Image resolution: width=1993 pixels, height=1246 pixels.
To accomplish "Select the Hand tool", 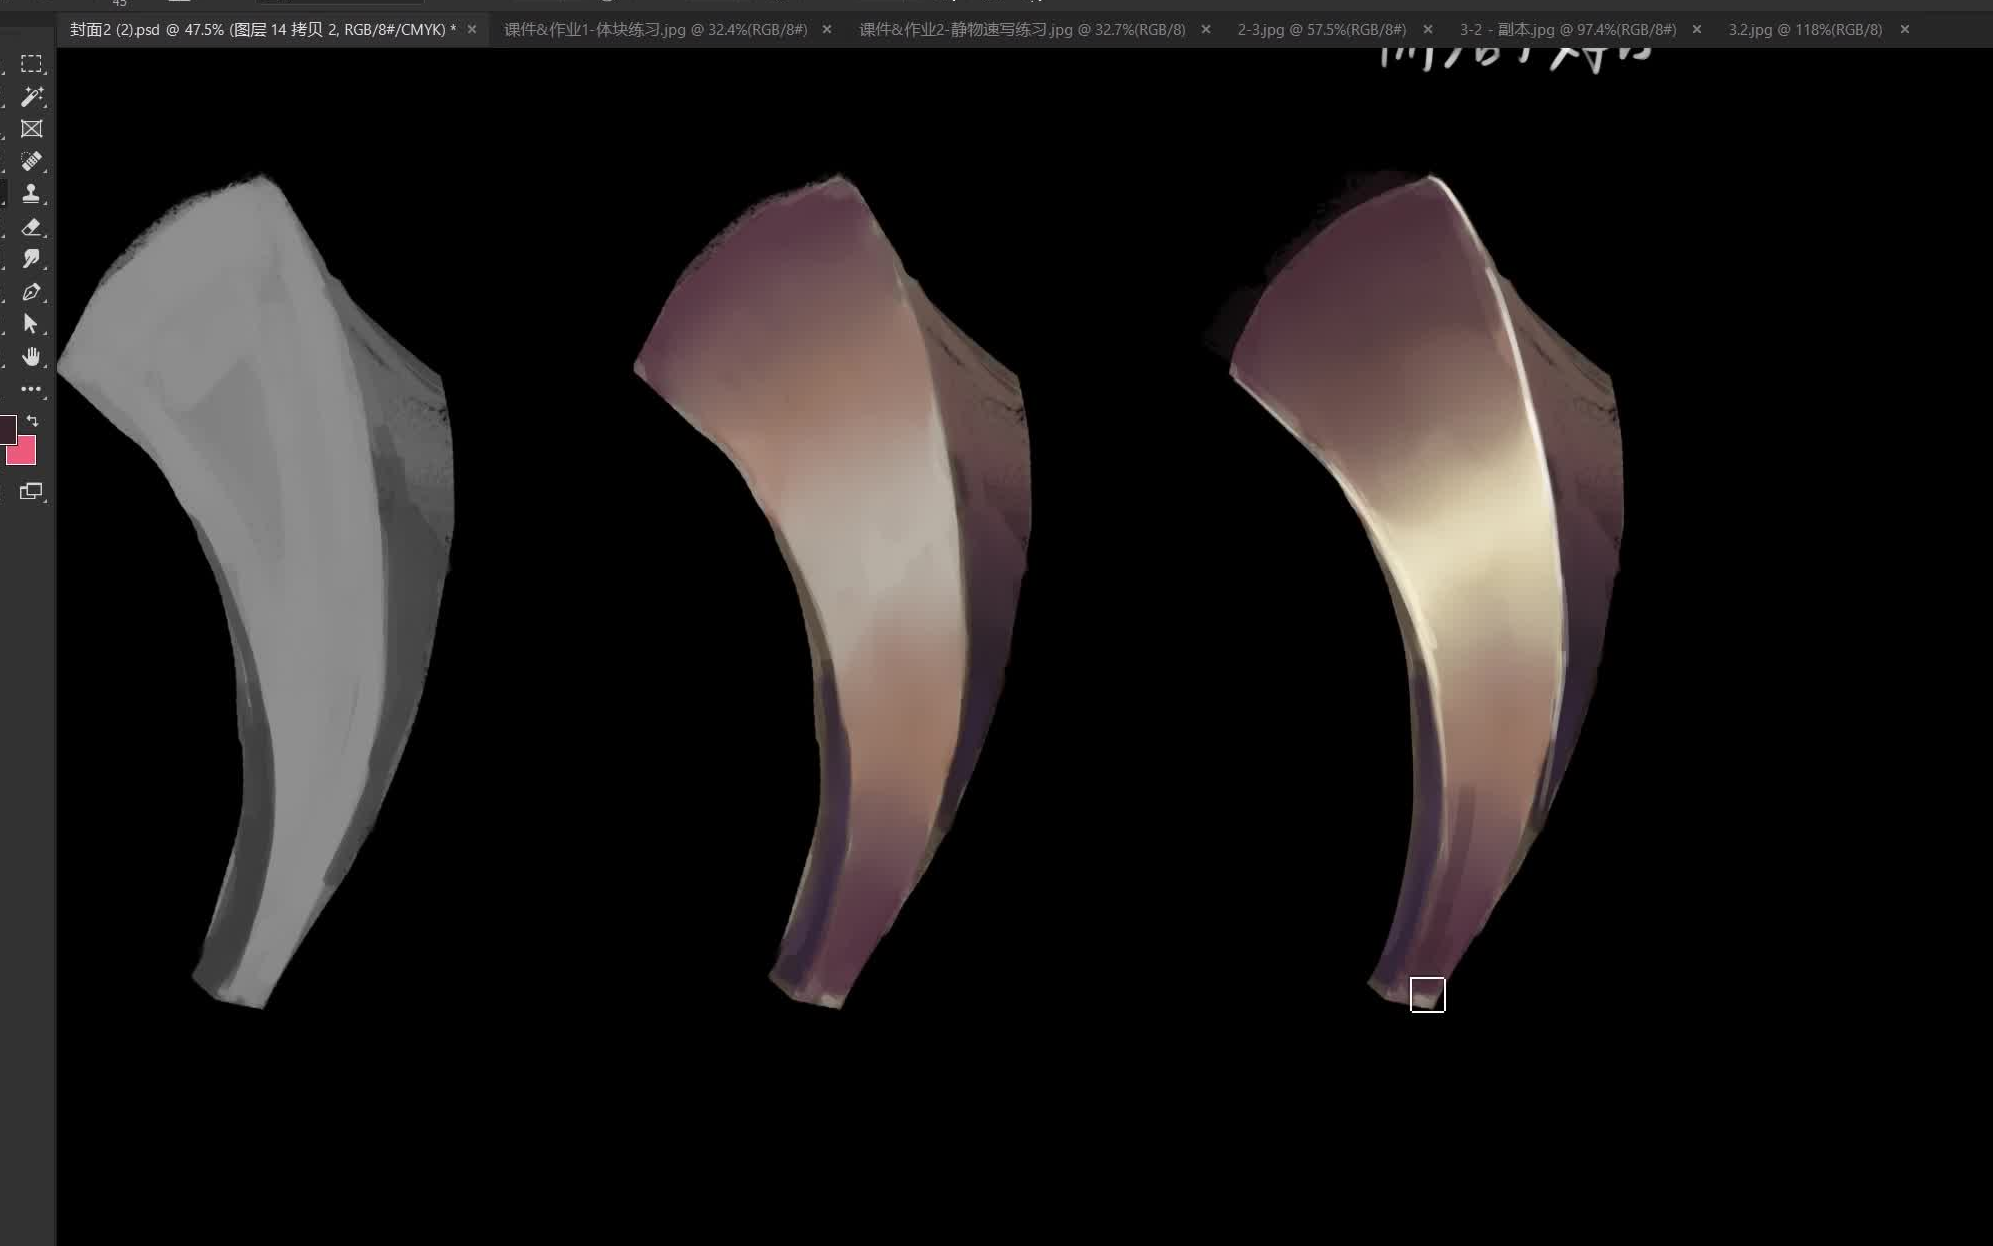I will (31, 357).
